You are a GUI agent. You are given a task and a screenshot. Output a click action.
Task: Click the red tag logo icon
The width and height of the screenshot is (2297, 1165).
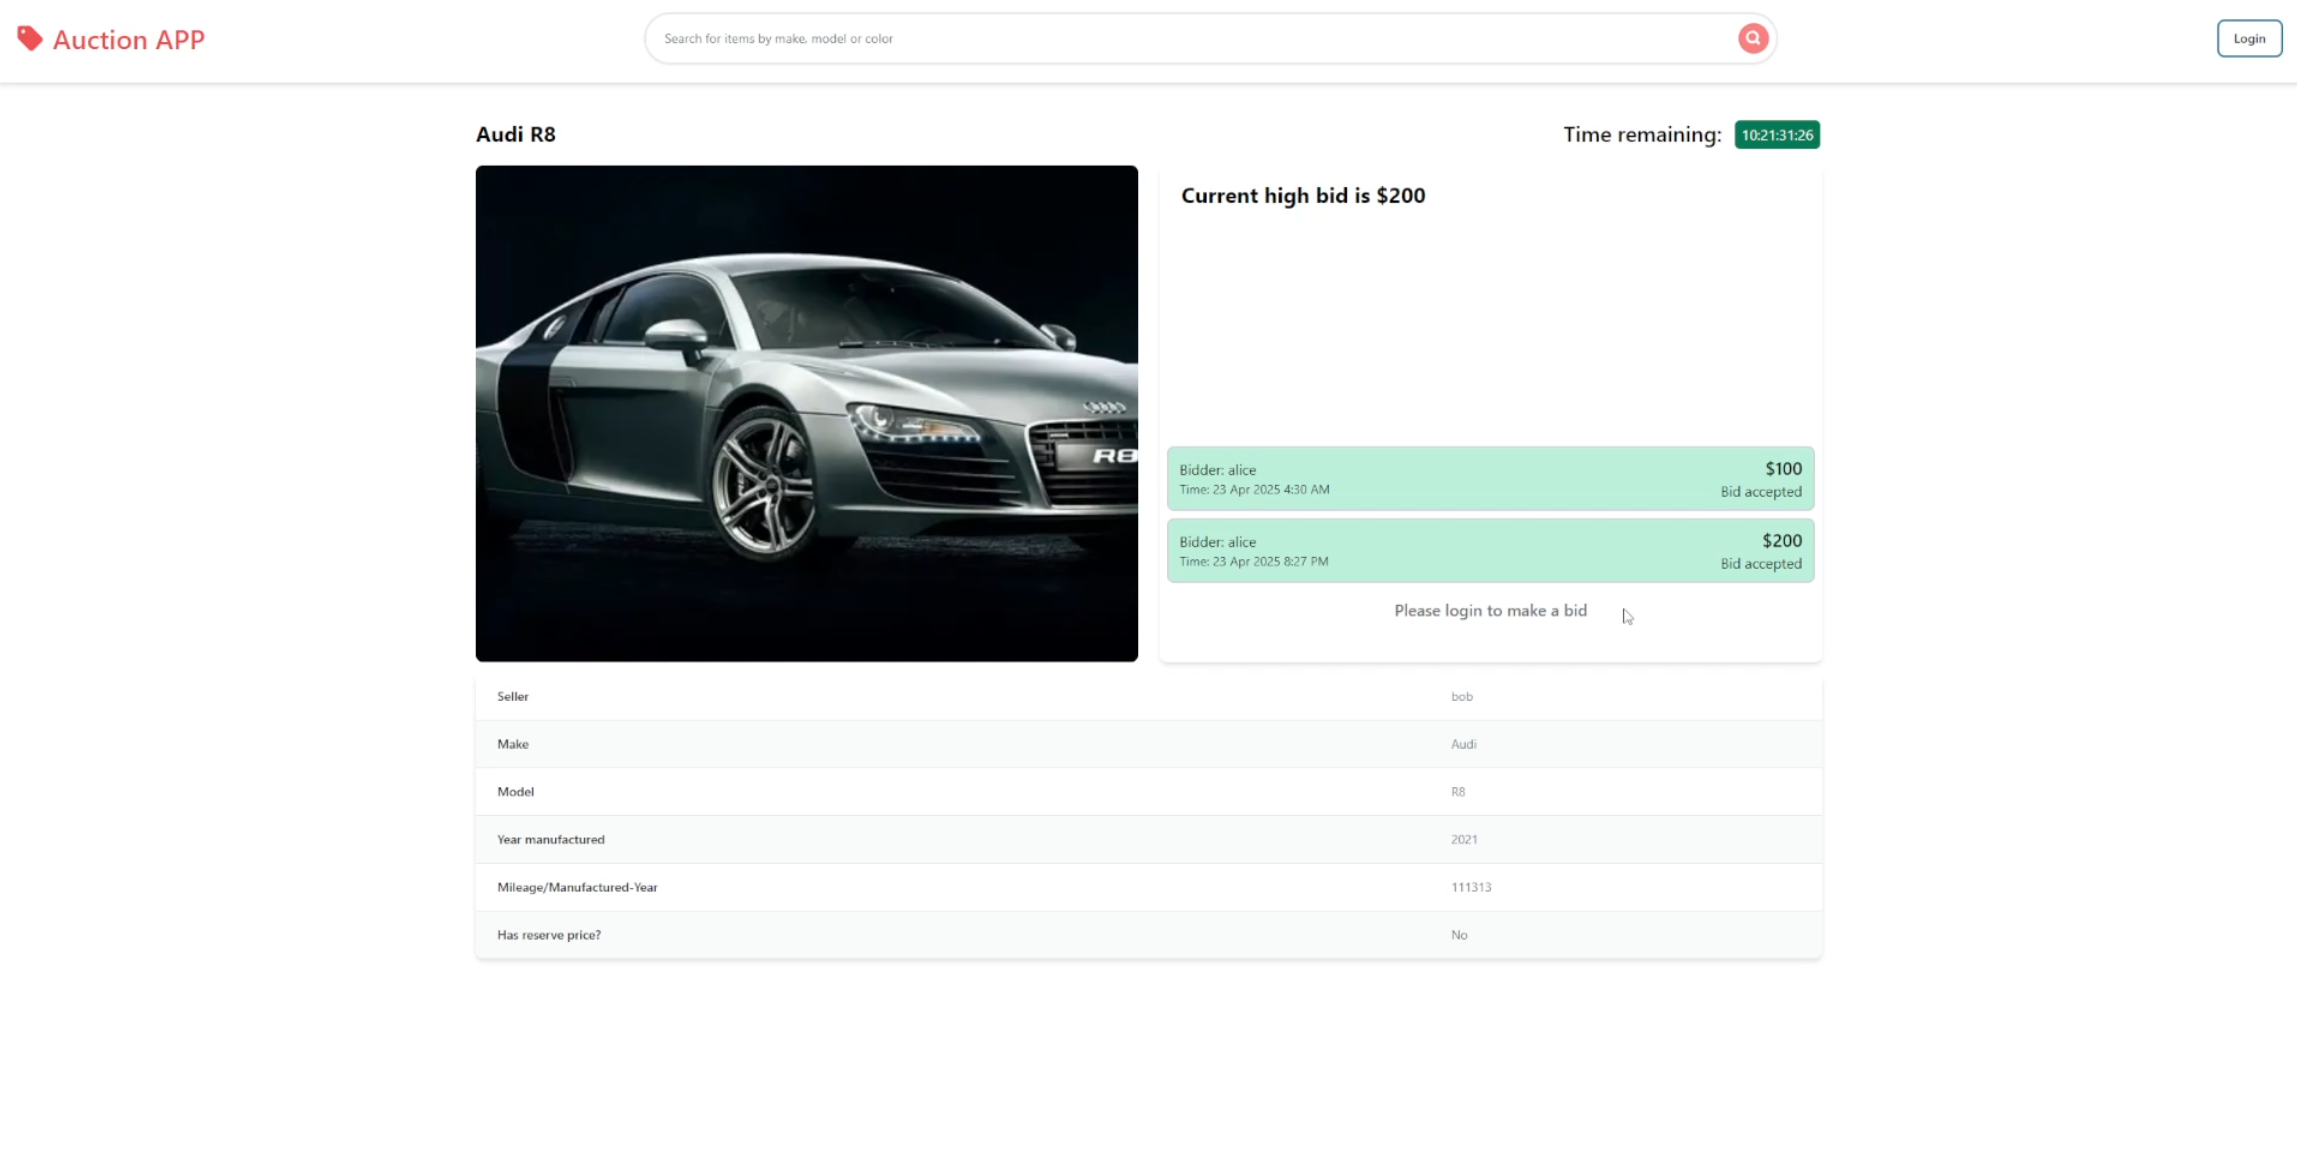point(30,38)
